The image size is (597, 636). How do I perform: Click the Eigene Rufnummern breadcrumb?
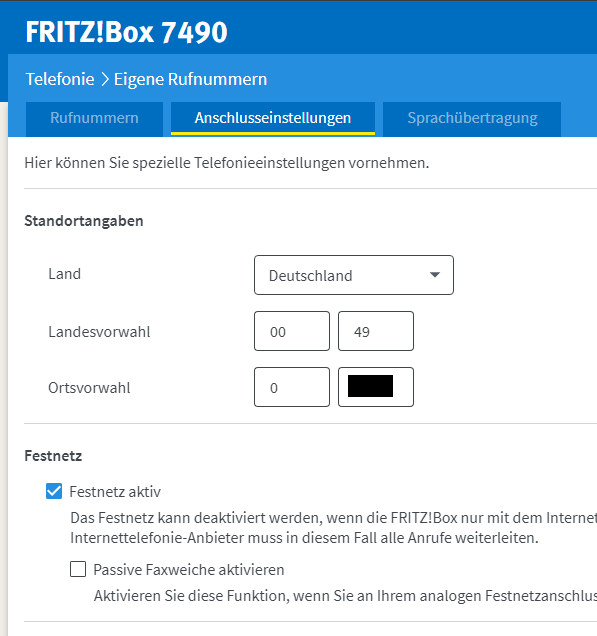pos(190,79)
